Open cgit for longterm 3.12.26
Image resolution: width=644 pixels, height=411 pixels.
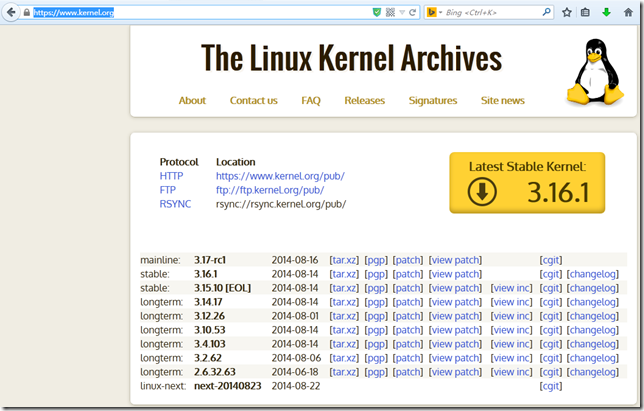[x=551, y=316]
